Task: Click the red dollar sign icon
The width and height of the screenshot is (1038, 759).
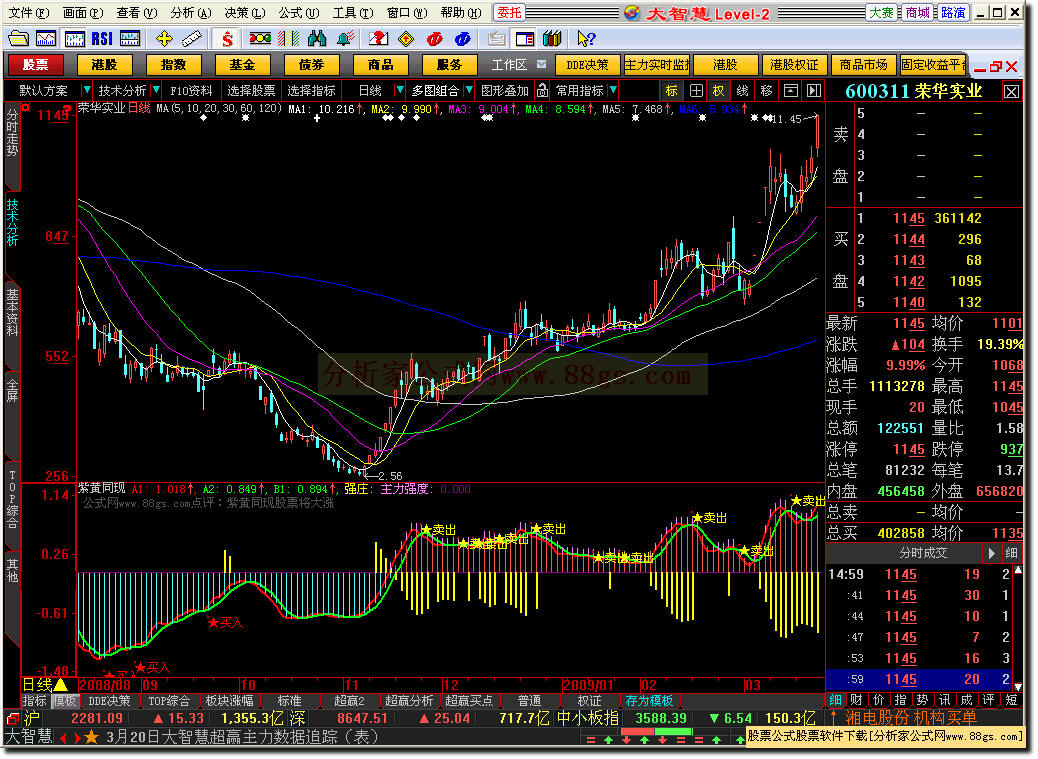Action: [x=227, y=38]
